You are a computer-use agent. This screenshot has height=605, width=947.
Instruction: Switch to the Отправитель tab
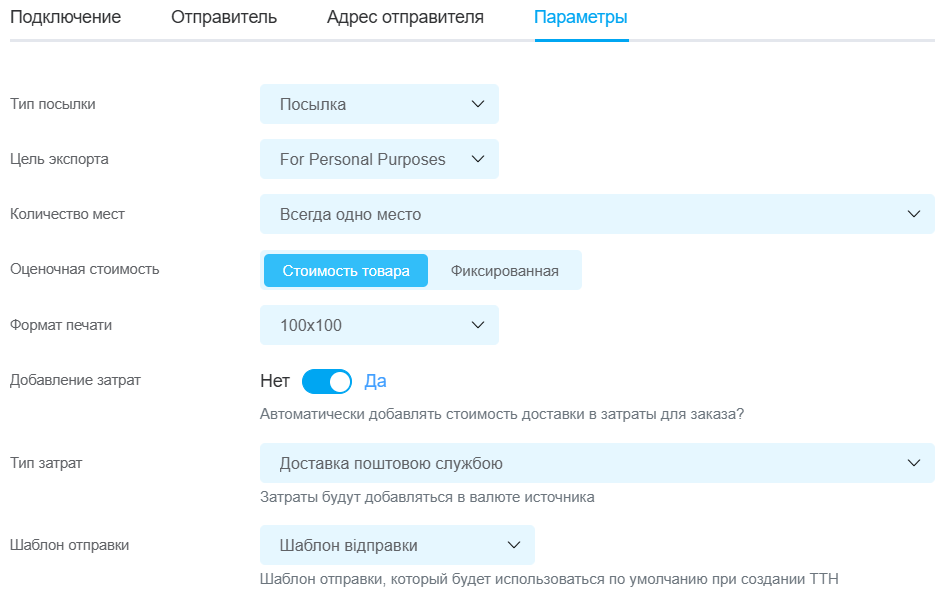tap(223, 17)
